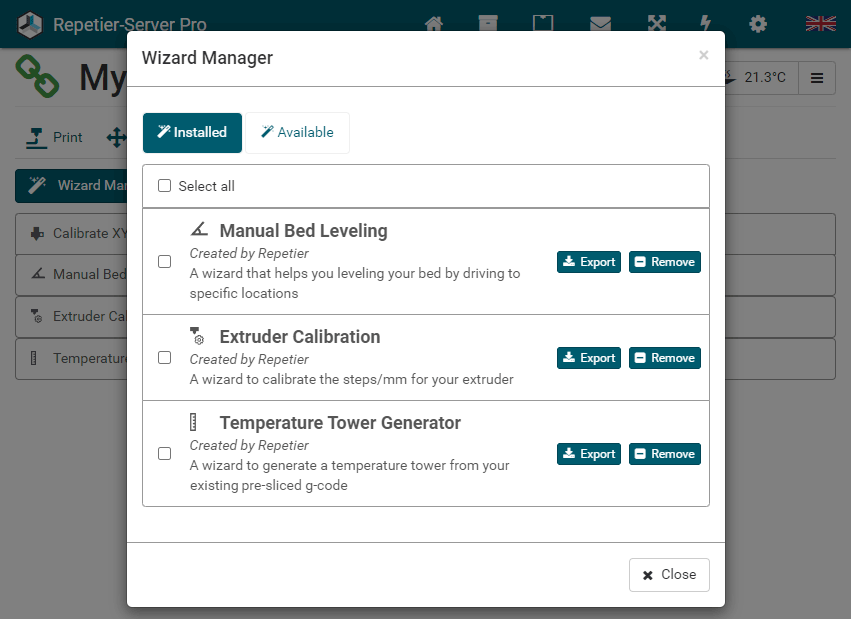Click the Repetier-Server logo icon
This screenshot has width=851, height=619.
pos(30,24)
